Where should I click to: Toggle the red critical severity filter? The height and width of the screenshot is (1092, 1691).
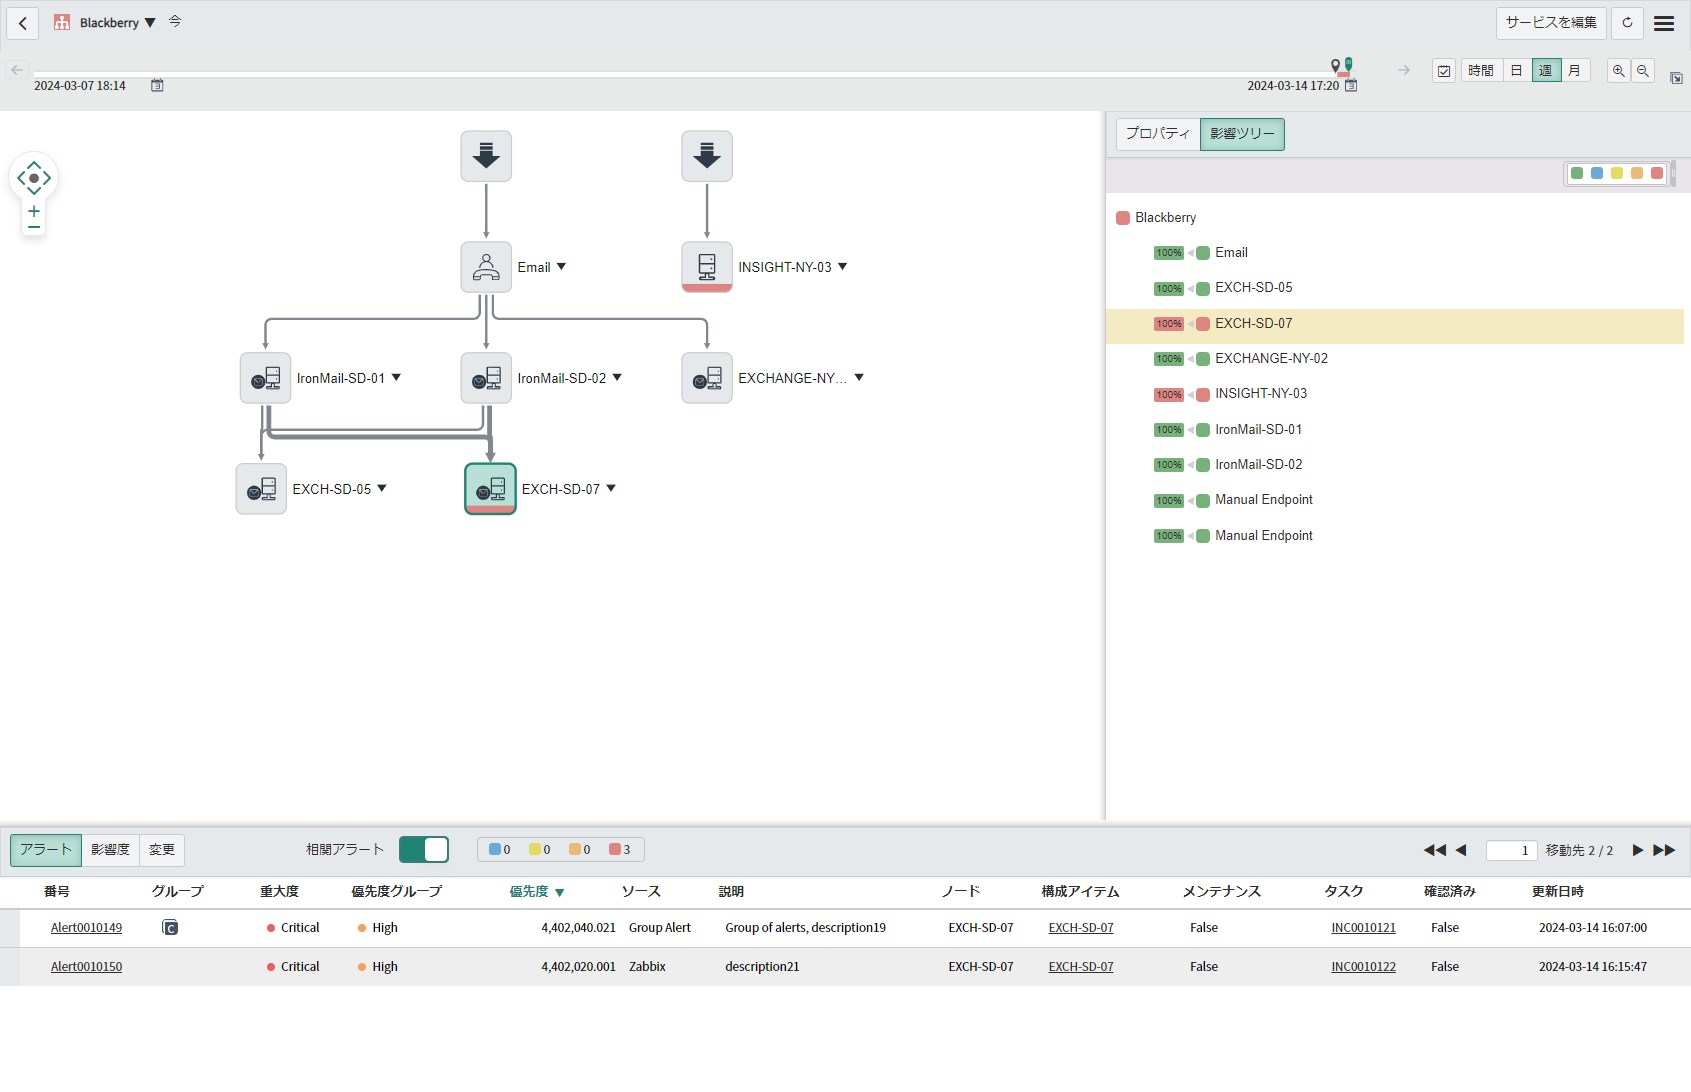coord(619,850)
